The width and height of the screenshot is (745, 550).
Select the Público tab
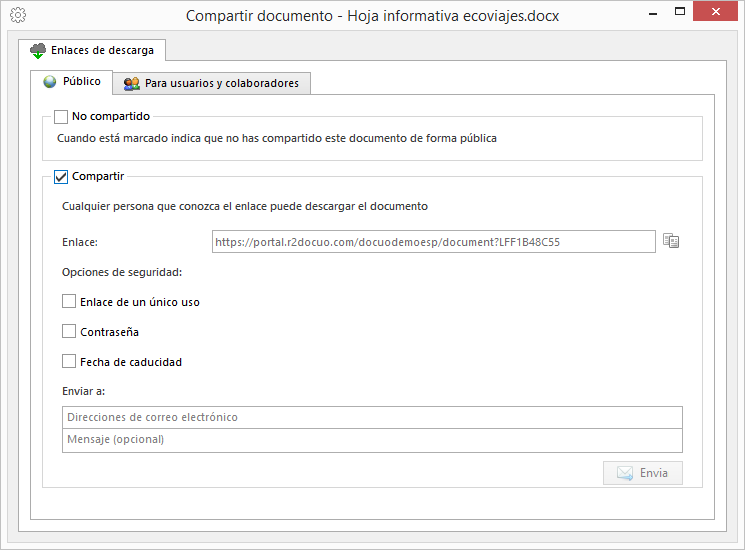click(x=71, y=82)
